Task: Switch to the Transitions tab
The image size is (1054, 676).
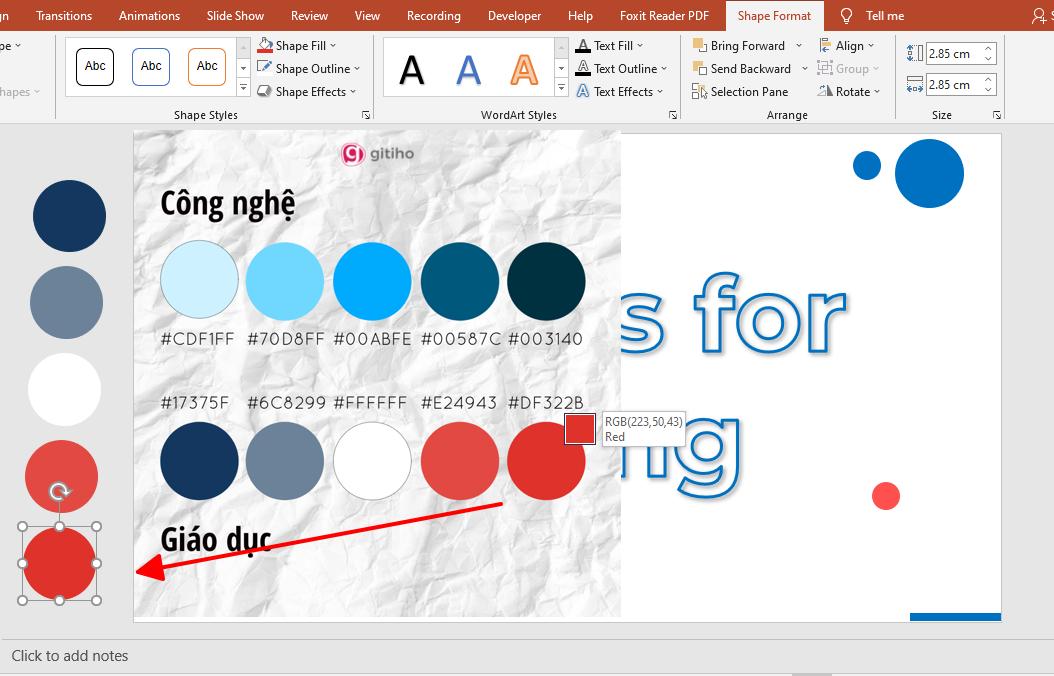Action: click(x=64, y=15)
